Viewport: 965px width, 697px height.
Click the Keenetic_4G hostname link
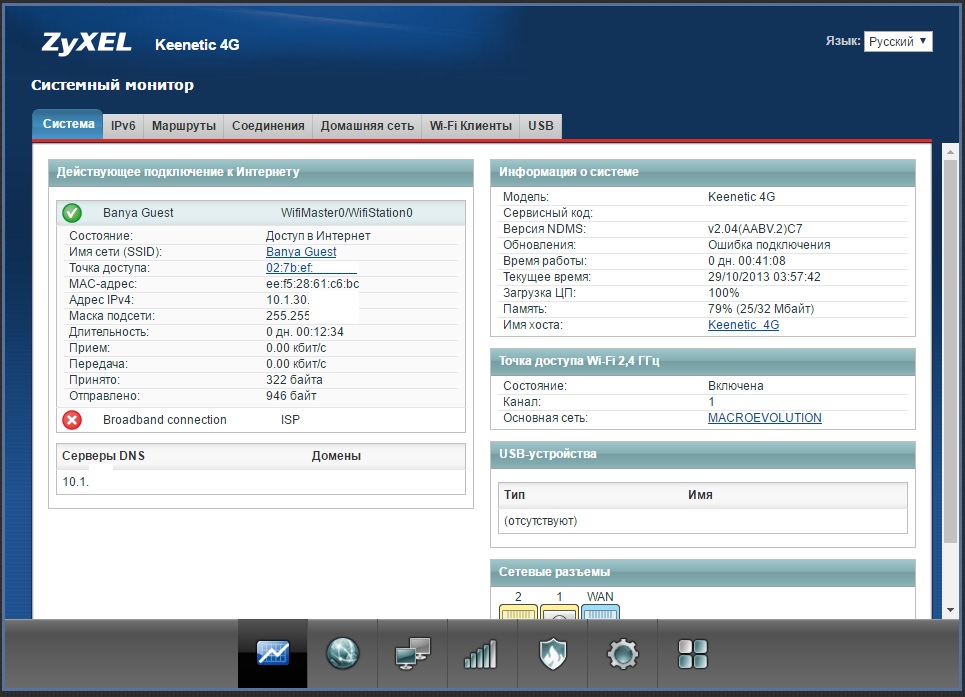tap(743, 325)
